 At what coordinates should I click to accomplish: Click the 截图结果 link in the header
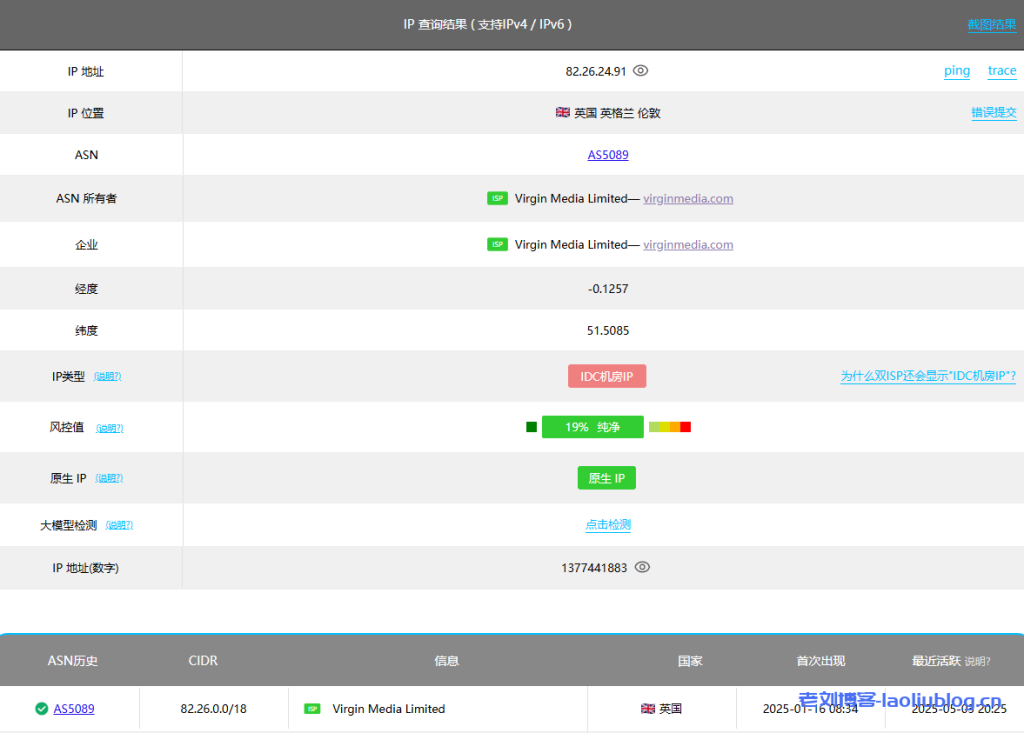click(x=991, y=24)
